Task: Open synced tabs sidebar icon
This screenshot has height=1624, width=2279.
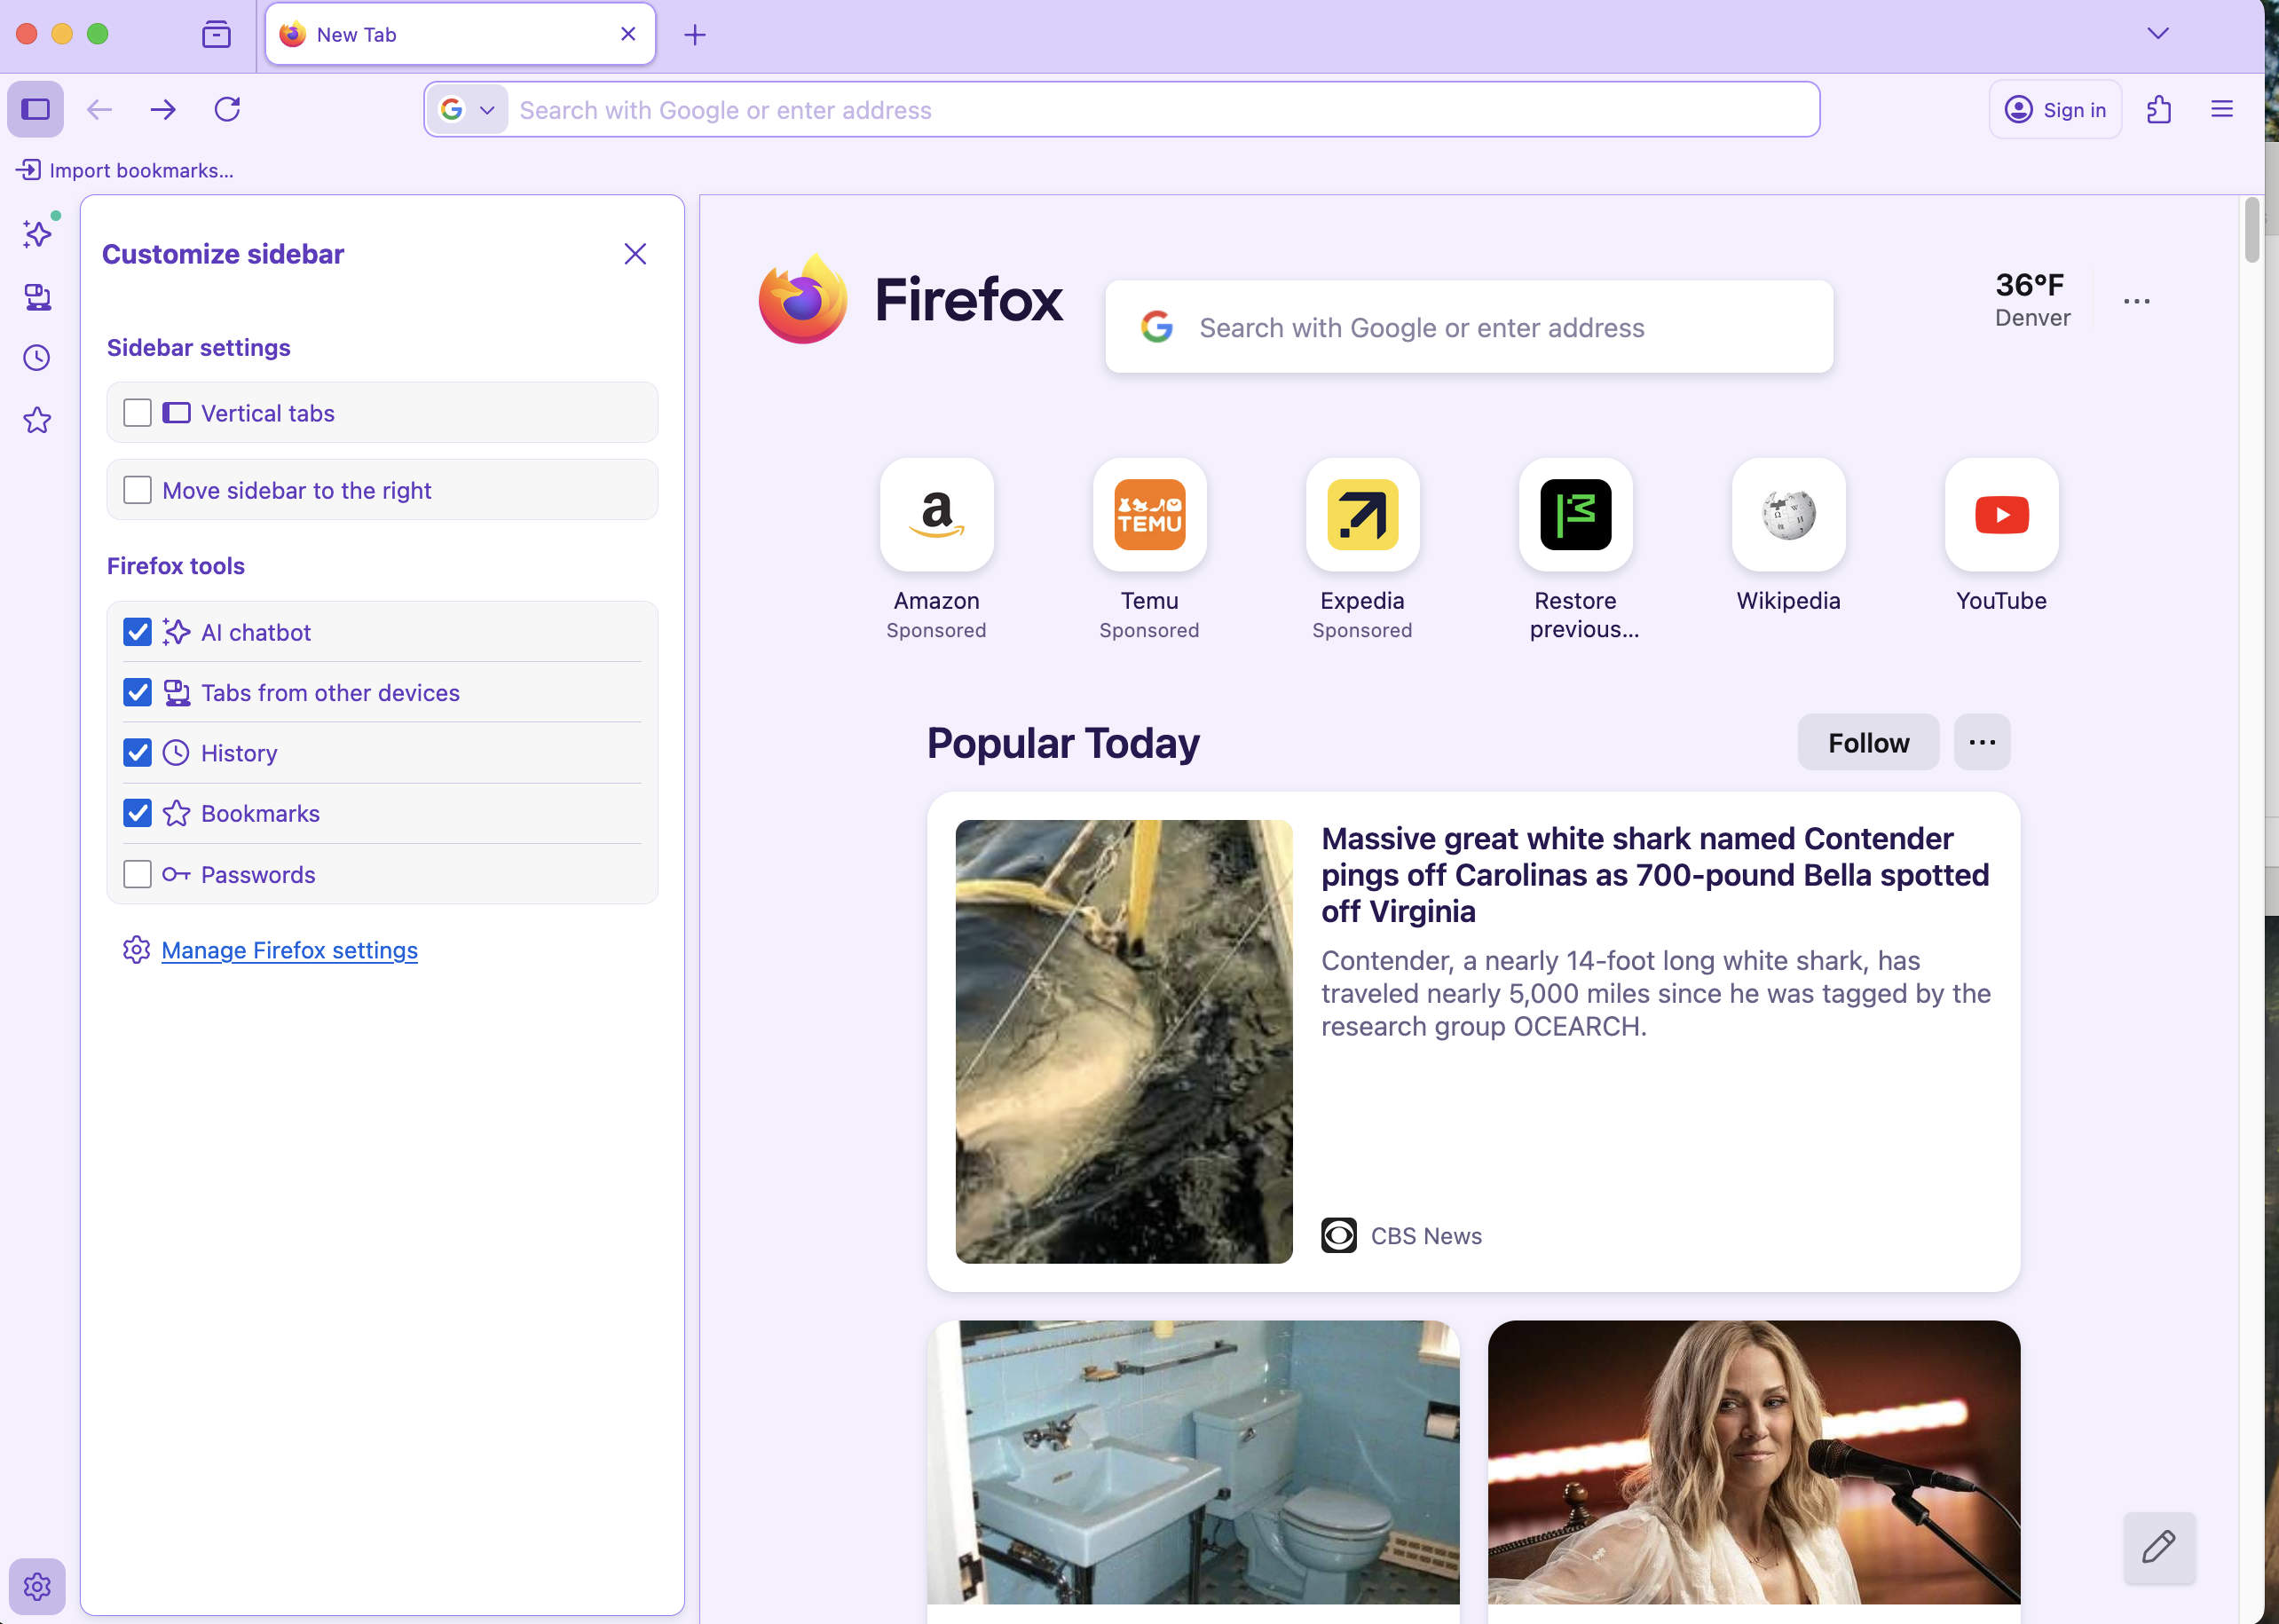Action: coord(37,297)
